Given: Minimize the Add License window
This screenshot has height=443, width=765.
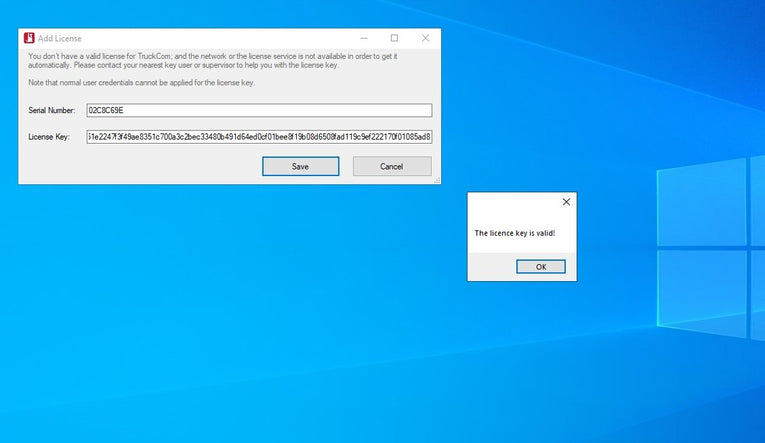Looking at the screenshot, I should click(x=364, y=38).
